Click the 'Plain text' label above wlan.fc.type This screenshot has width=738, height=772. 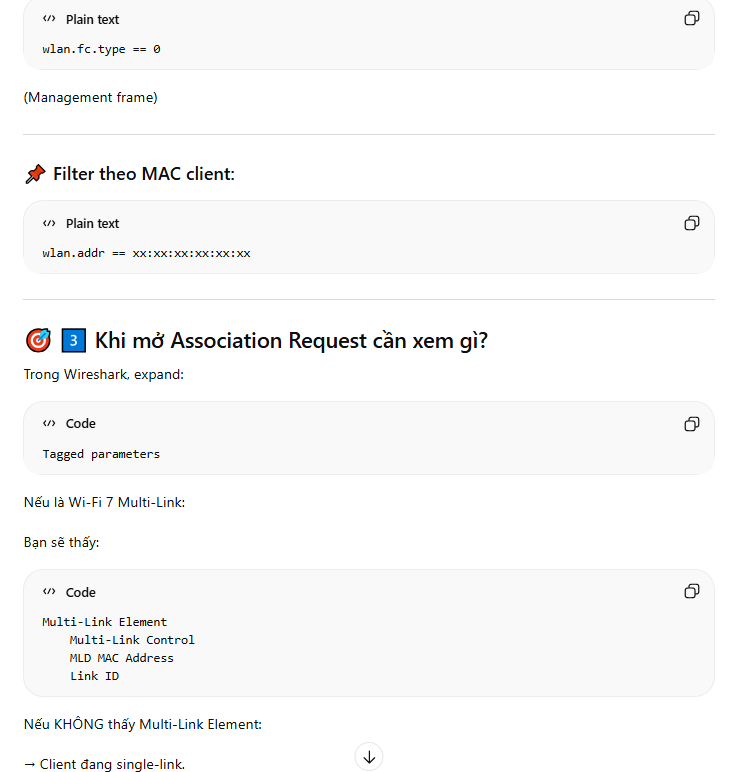pos(92,20)
